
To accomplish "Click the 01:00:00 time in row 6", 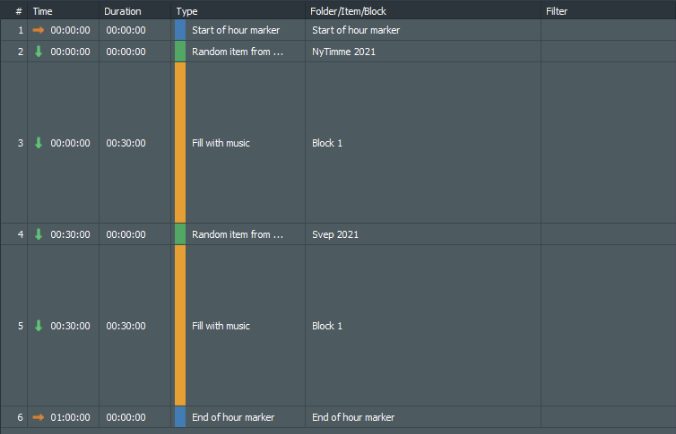I will [x=70, y=417].
